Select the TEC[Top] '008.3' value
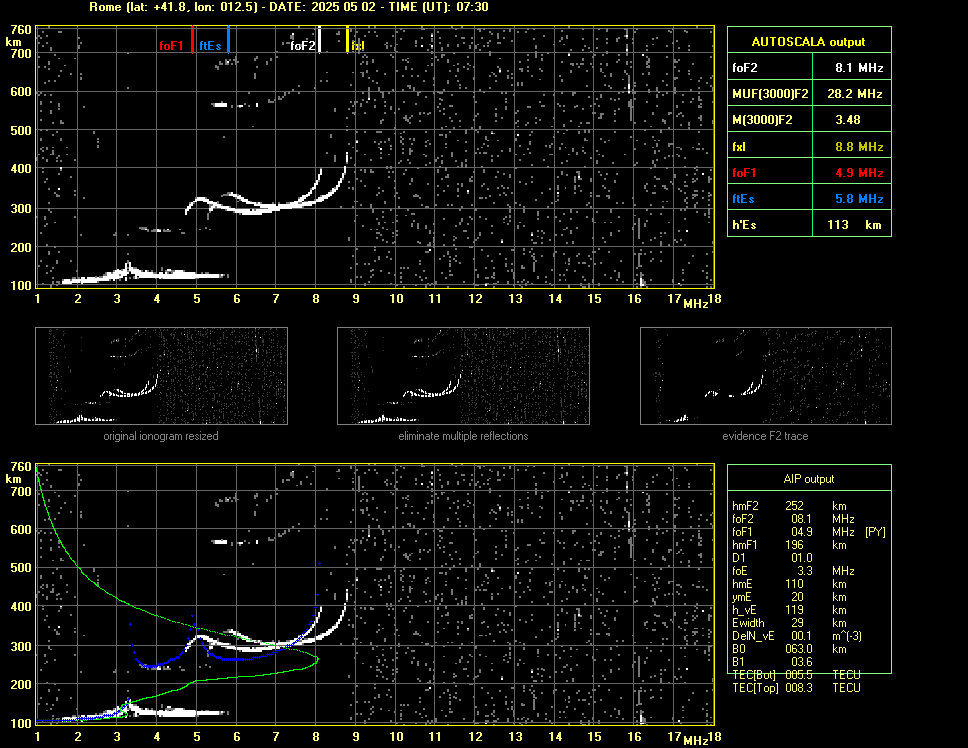968x748 pixels. (799, 688)
